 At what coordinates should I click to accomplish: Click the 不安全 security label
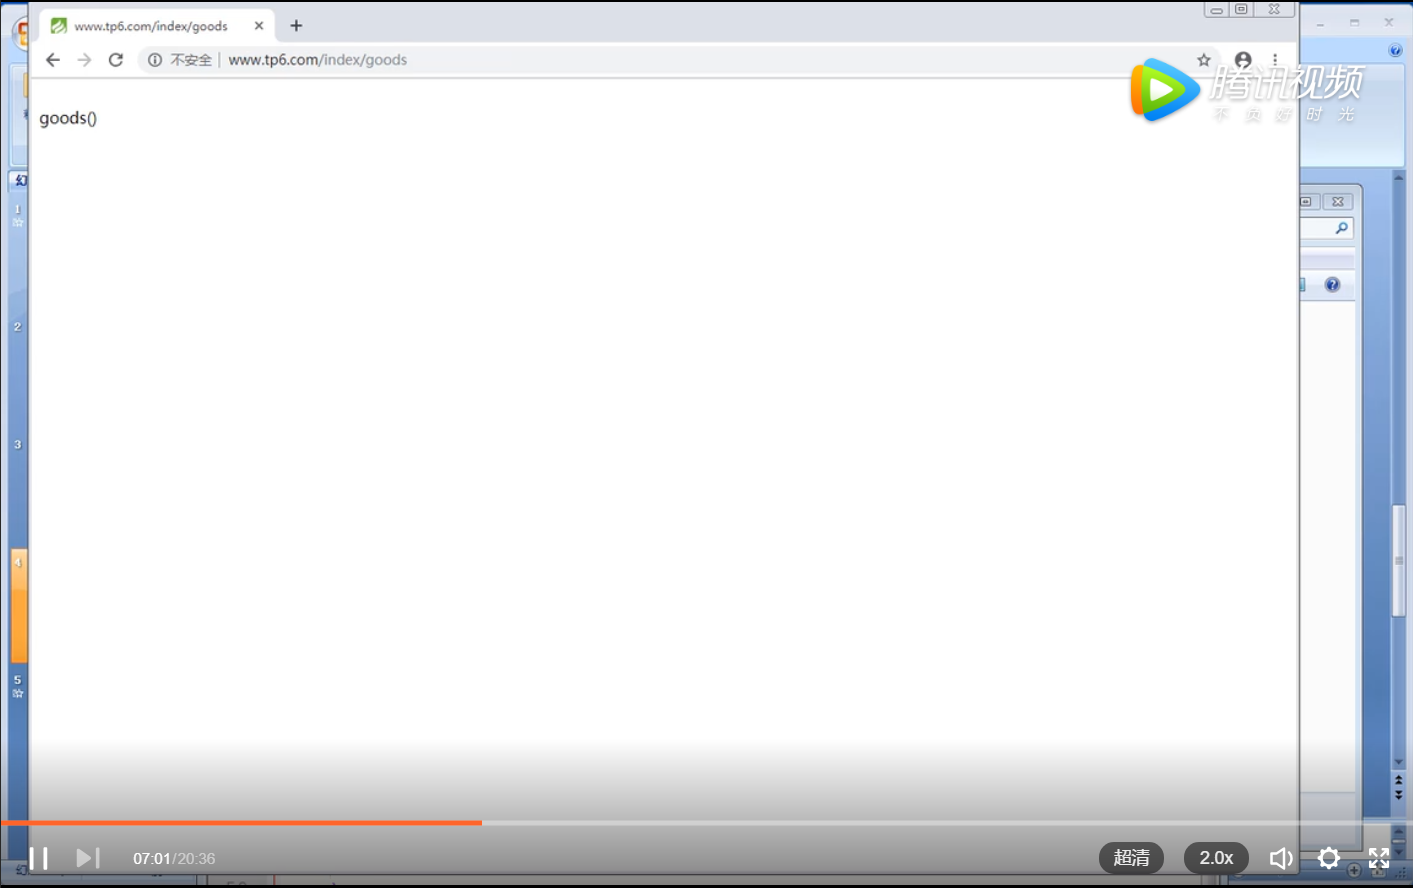191,60
